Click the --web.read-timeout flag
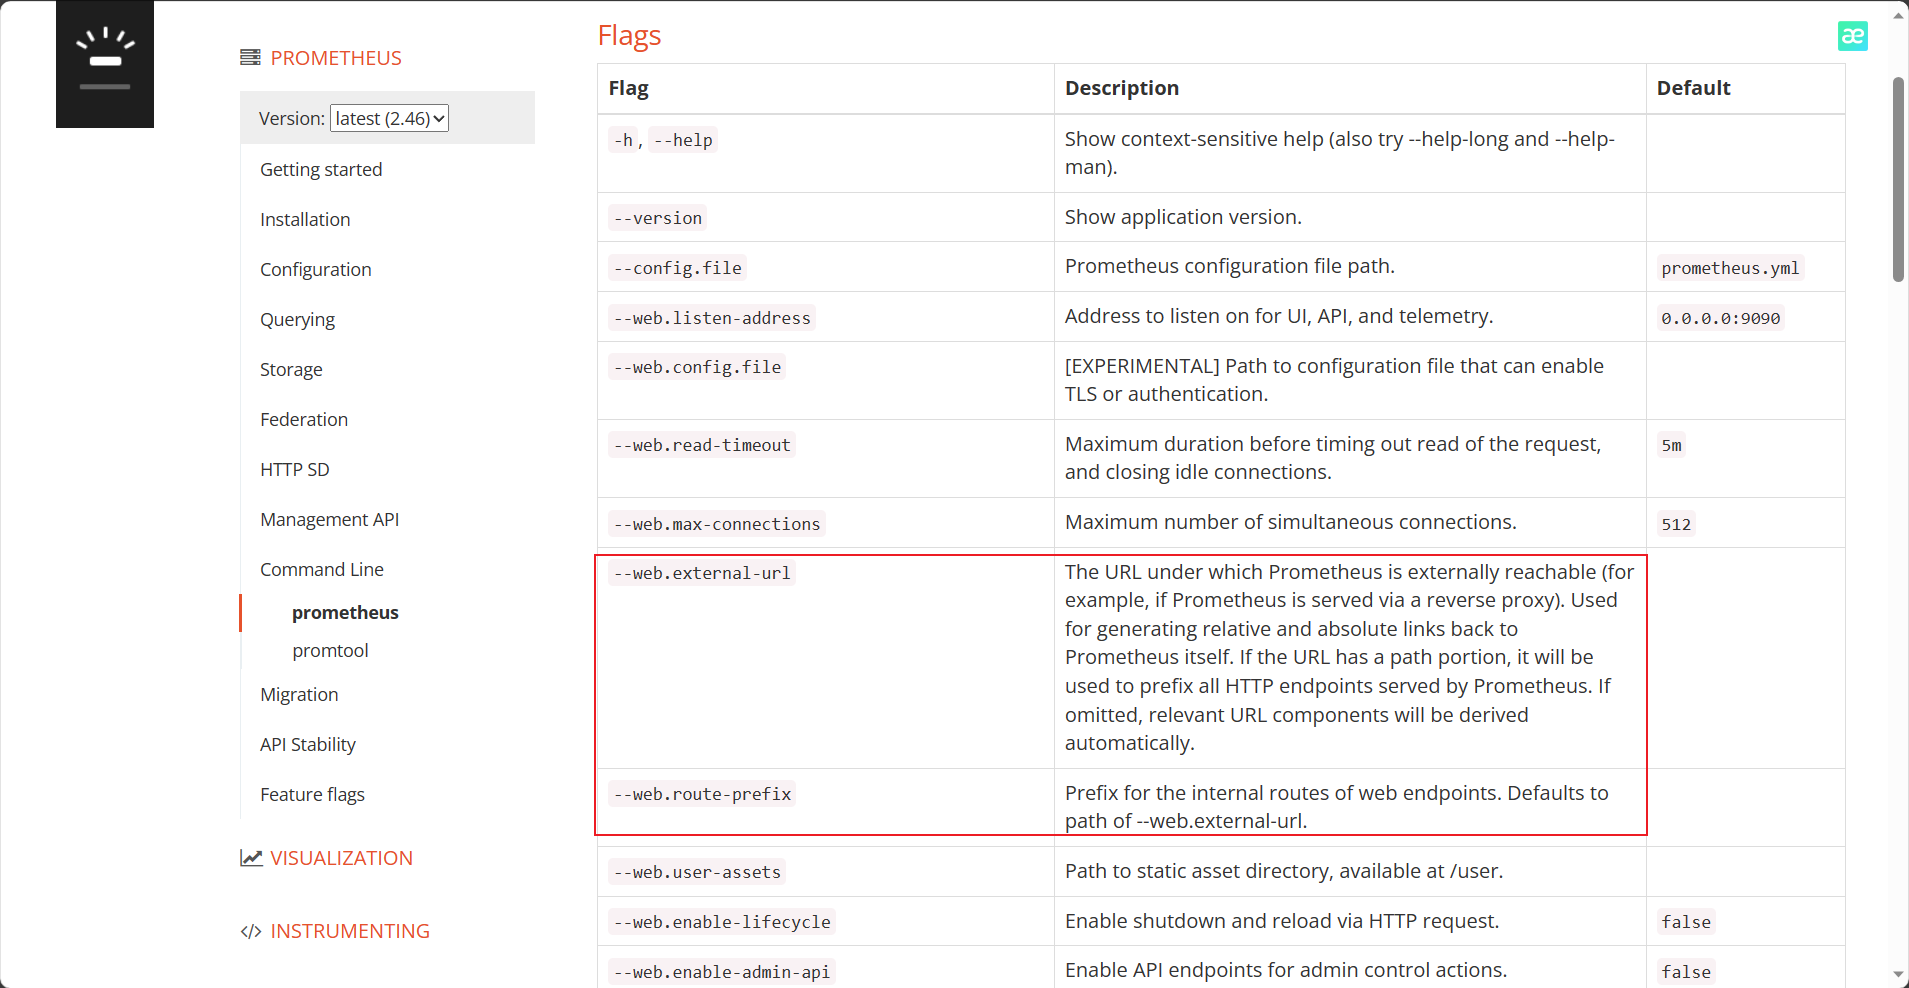Viewport: 1909px width, 988px height. tap(702, 445)
